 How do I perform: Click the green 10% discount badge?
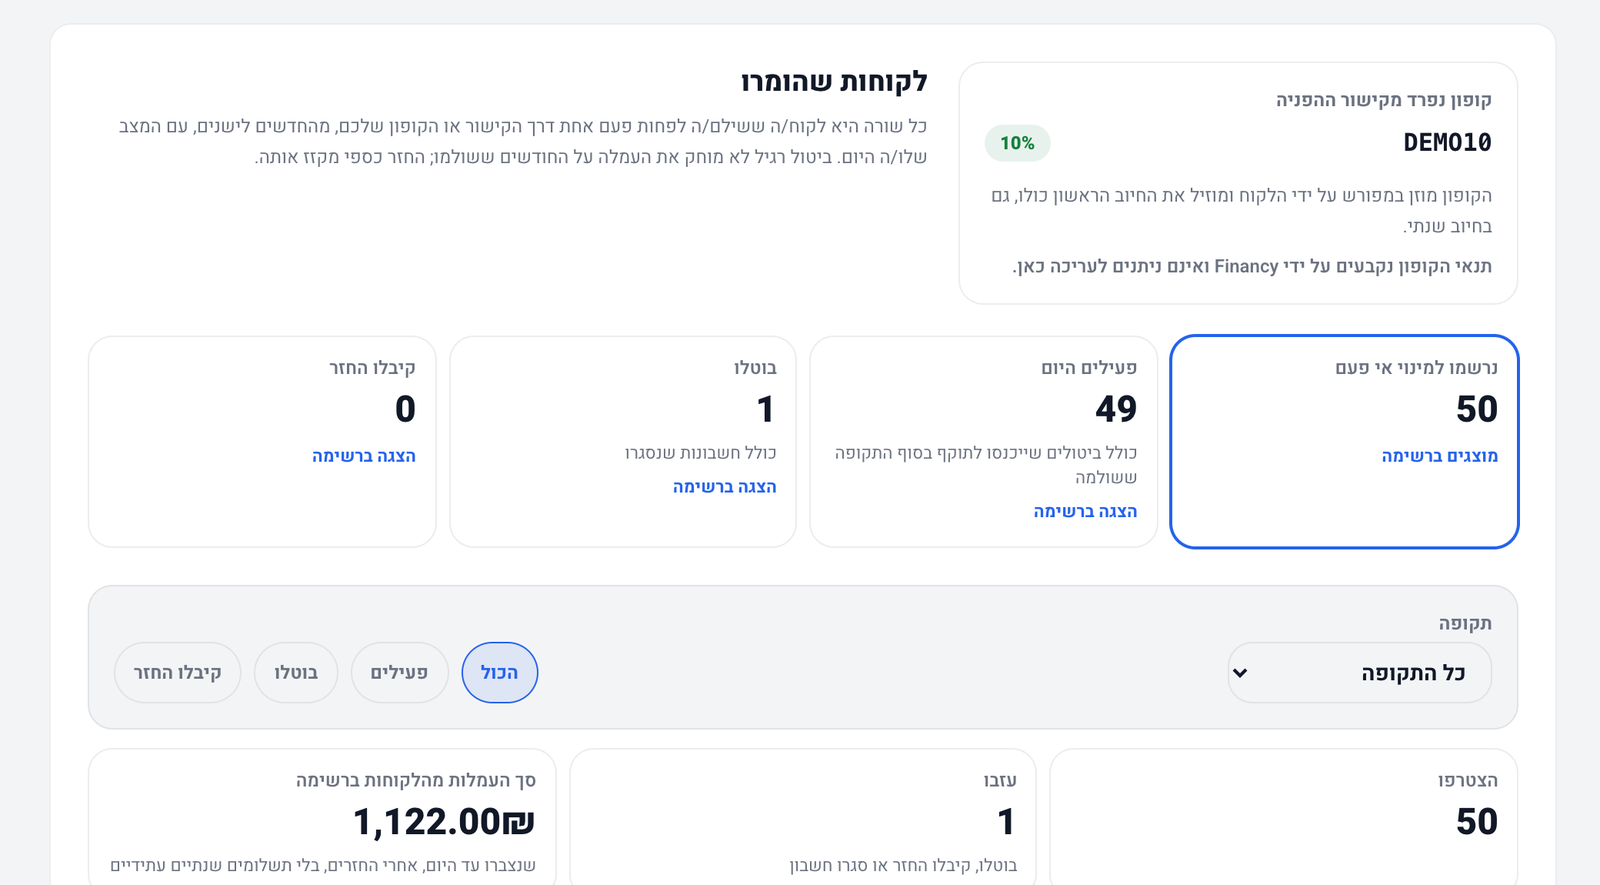pos(1017,143)
